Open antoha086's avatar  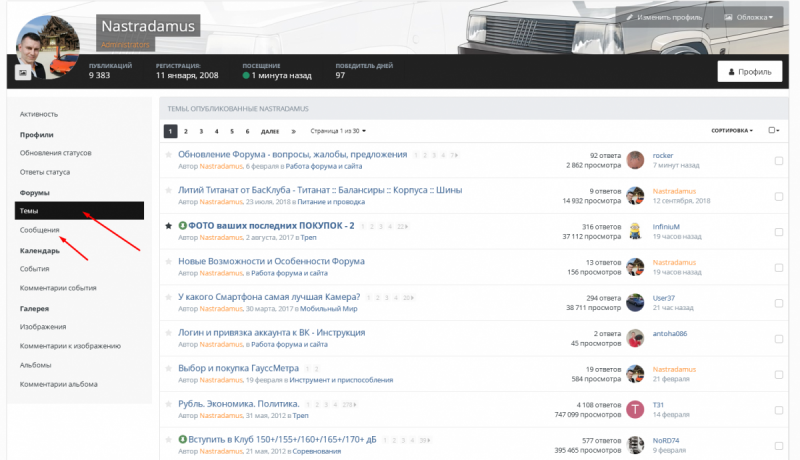point(635,338)
